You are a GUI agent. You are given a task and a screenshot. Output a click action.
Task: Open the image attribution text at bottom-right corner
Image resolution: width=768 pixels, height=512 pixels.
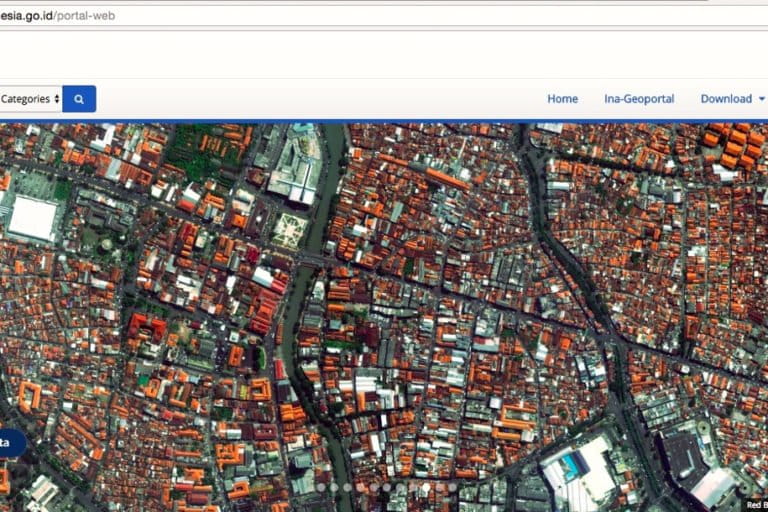[x=756, y=505]
